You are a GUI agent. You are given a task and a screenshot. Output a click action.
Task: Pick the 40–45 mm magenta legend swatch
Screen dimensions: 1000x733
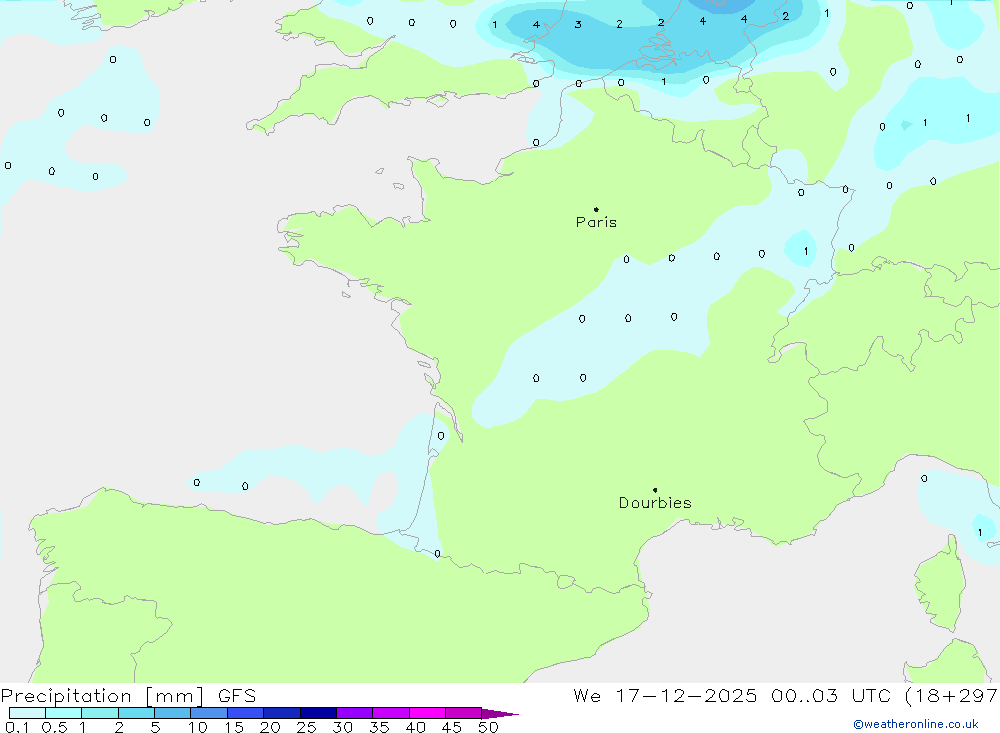pyautogui.click(x=427, y=713)
